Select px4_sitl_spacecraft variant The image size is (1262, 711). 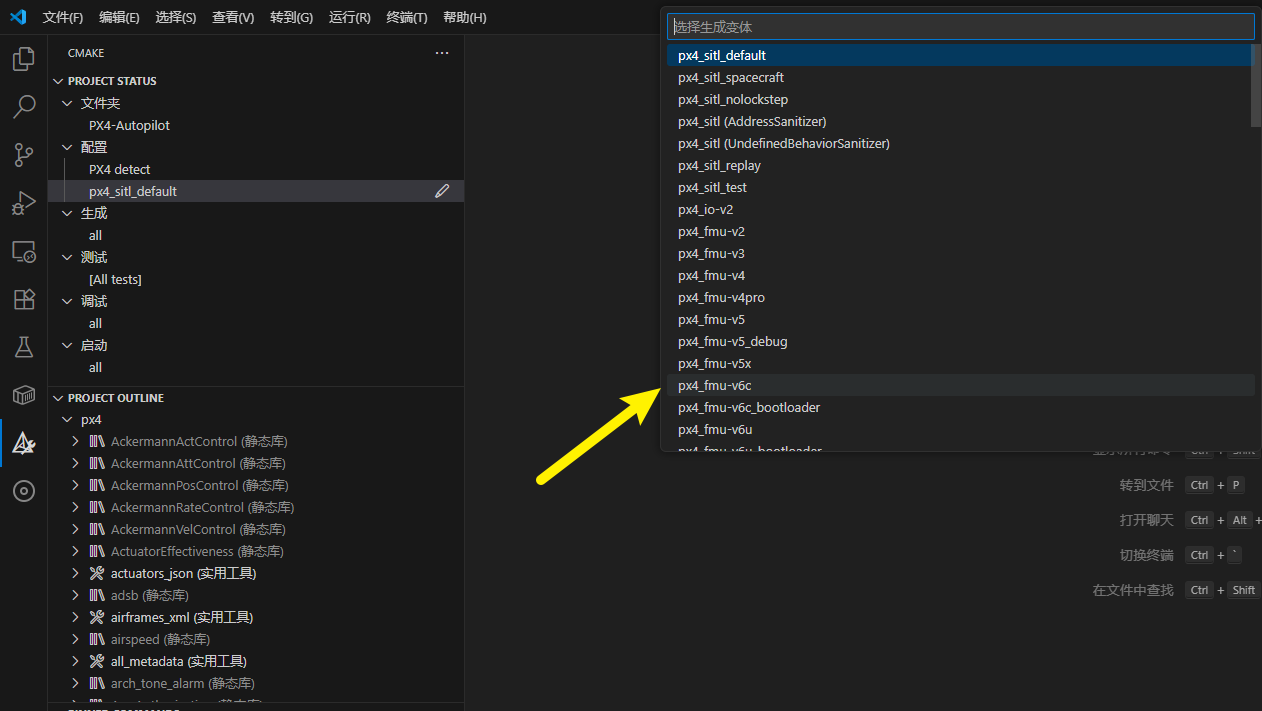pos(960,77)
